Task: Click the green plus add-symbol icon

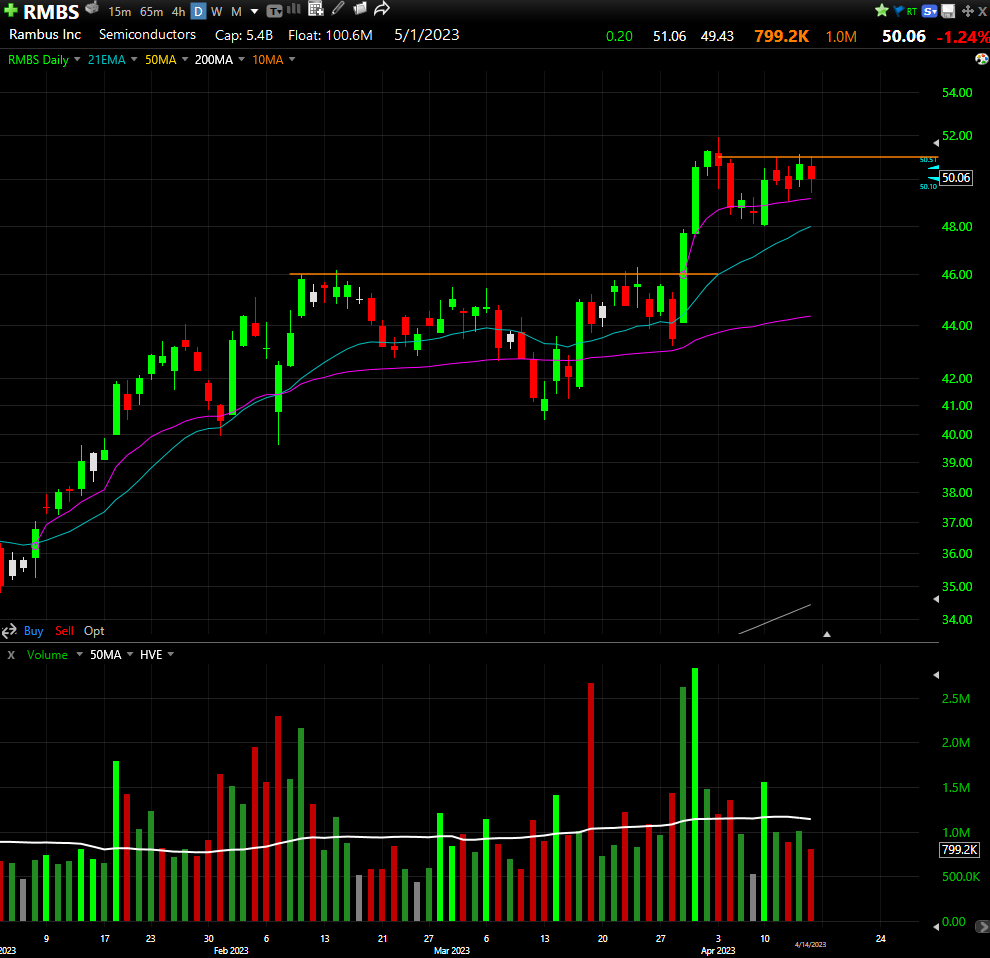Action: click(11, 11)
